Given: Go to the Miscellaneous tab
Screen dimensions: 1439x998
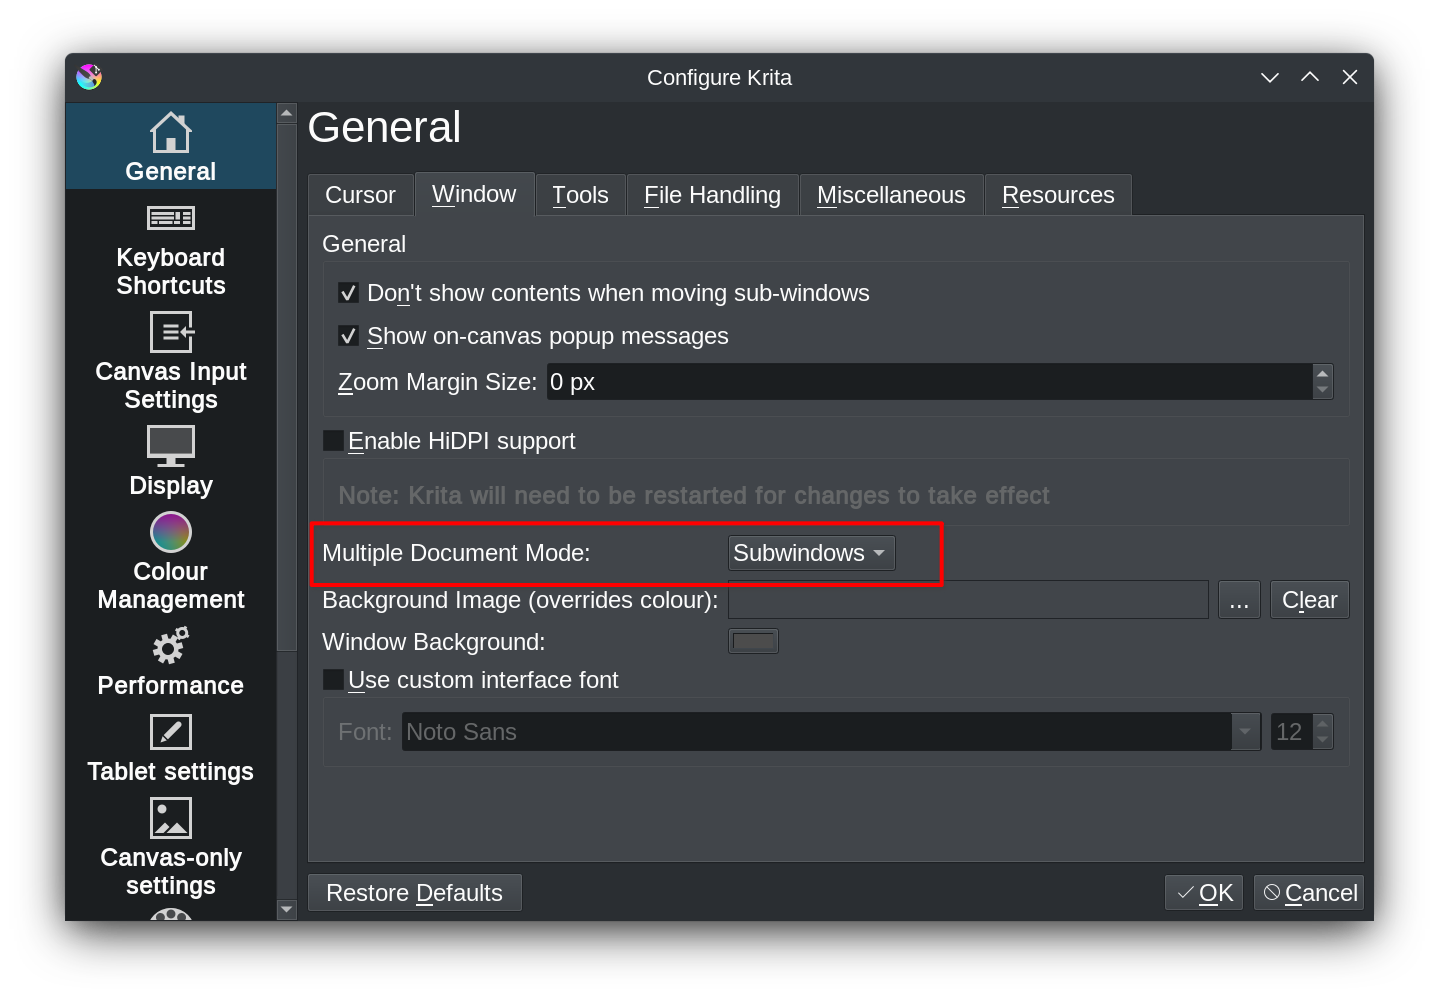Looking at the screenshot, I should coord(891,195).
